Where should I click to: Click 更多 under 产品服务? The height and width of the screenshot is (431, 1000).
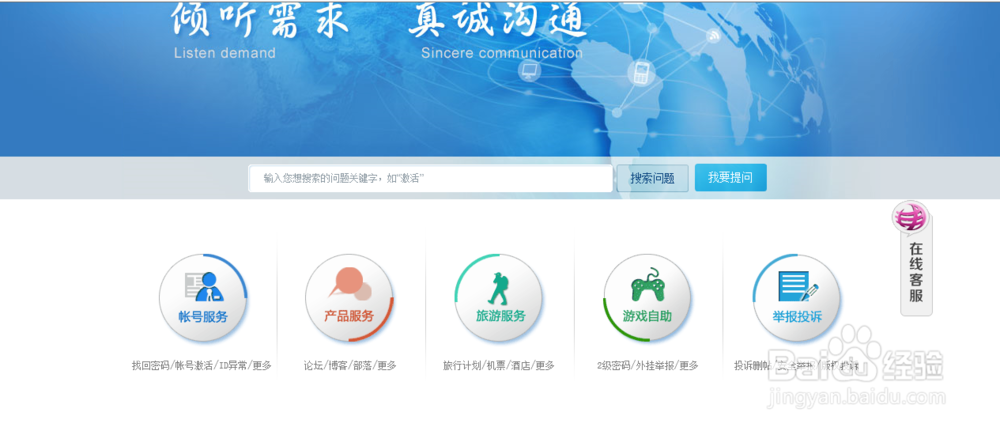pos(386,366)
